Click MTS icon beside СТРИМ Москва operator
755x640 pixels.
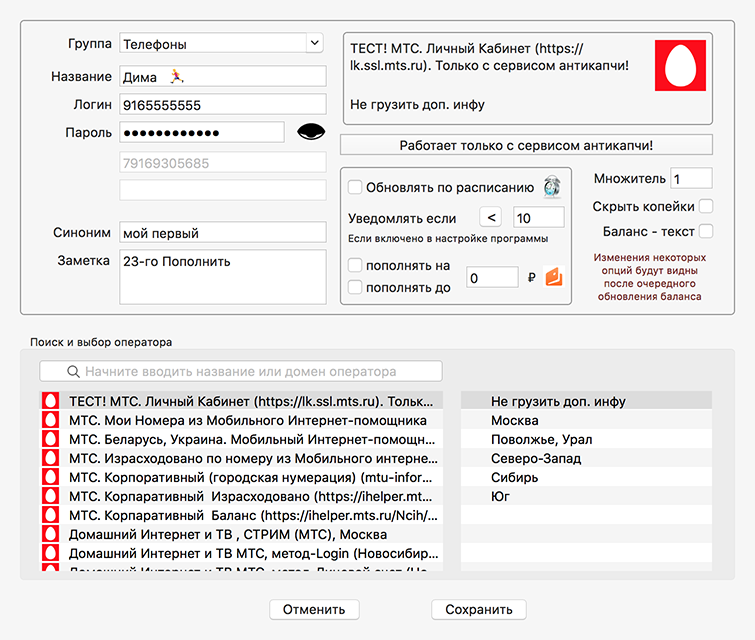tap(49, 534)
